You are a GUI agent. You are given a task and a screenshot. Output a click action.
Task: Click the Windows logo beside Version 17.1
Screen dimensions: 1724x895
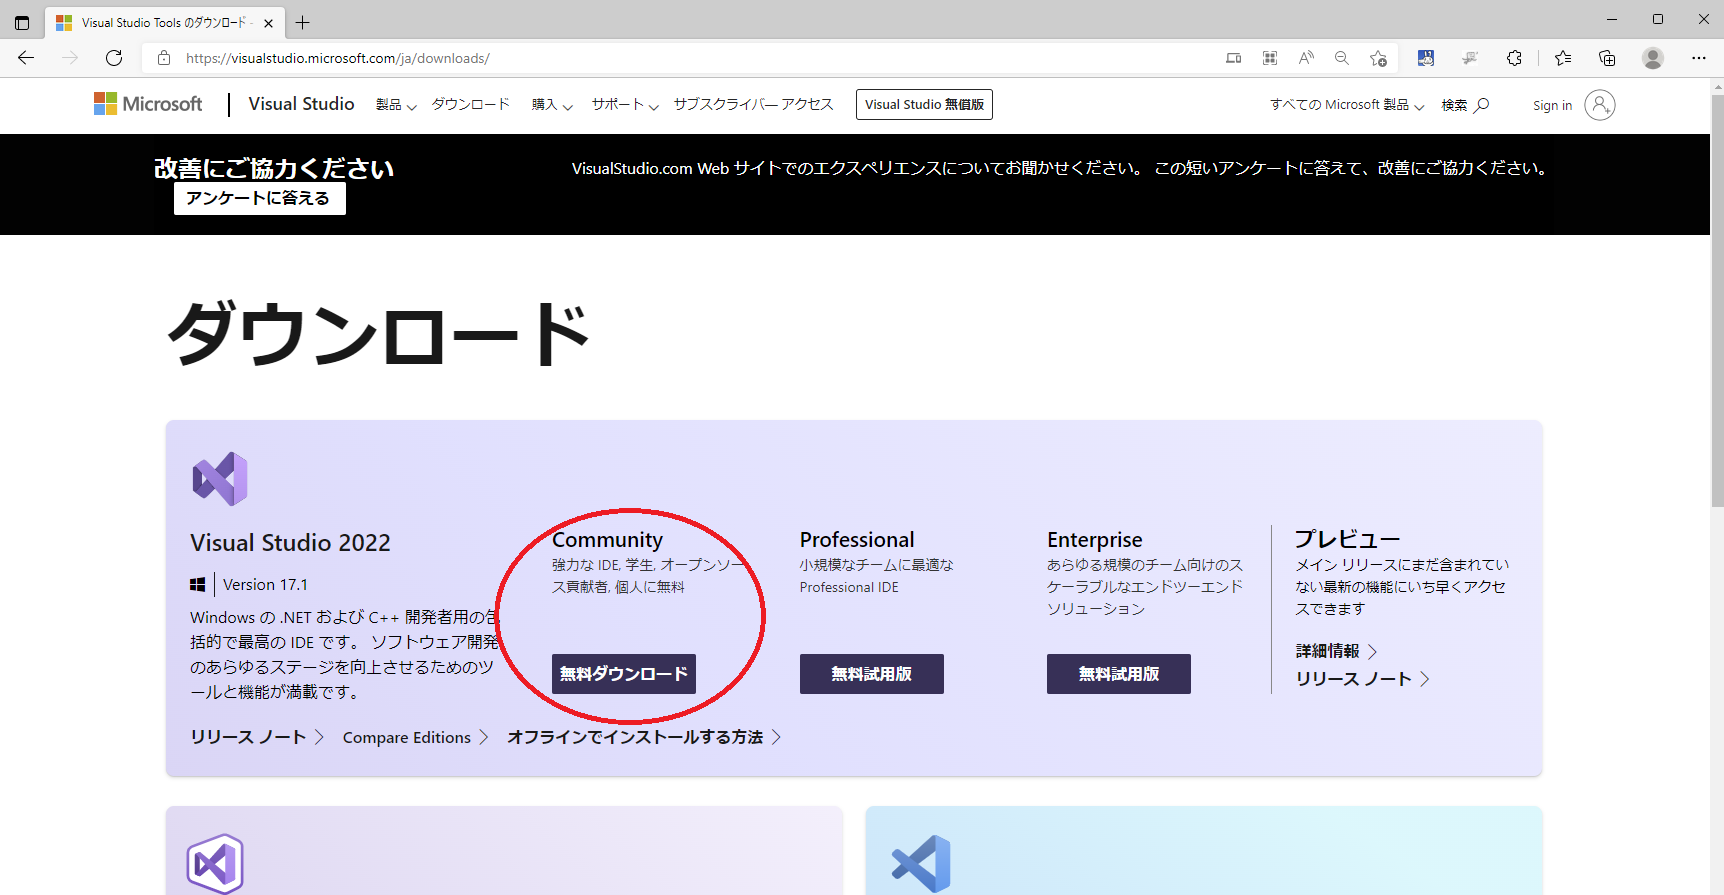[x=198, y=585]
